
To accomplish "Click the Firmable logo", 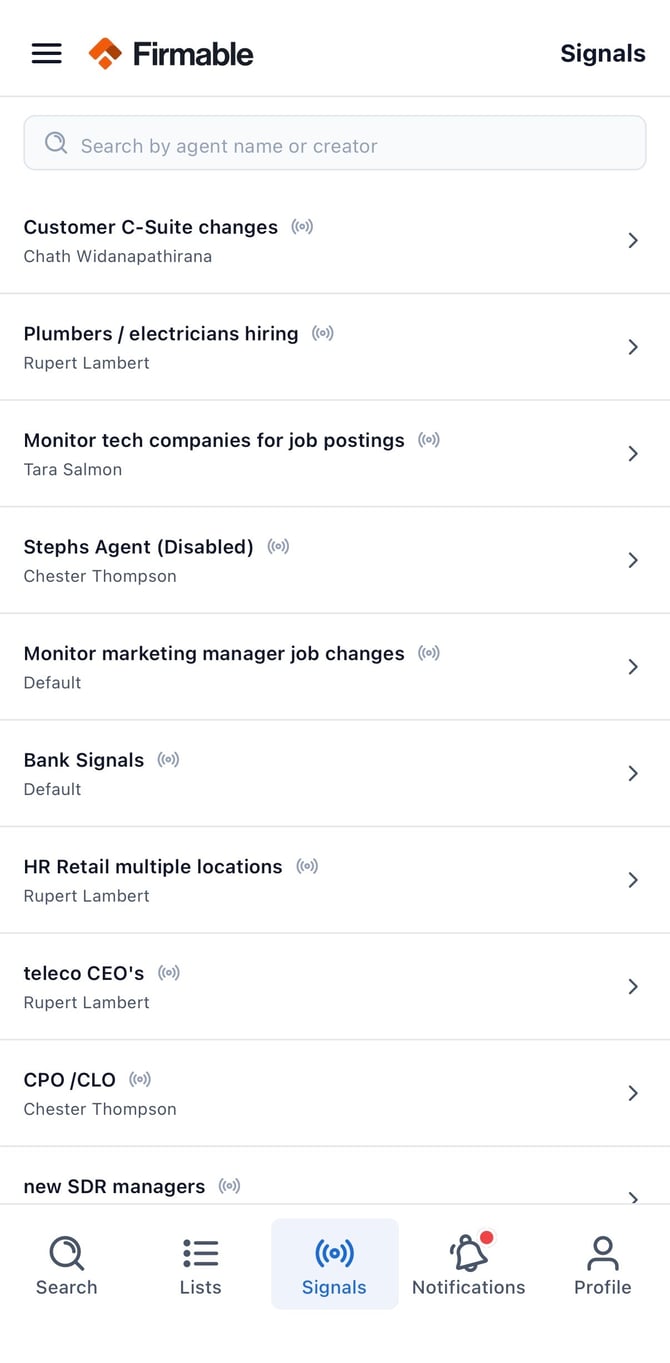I will tap(171, 54).
